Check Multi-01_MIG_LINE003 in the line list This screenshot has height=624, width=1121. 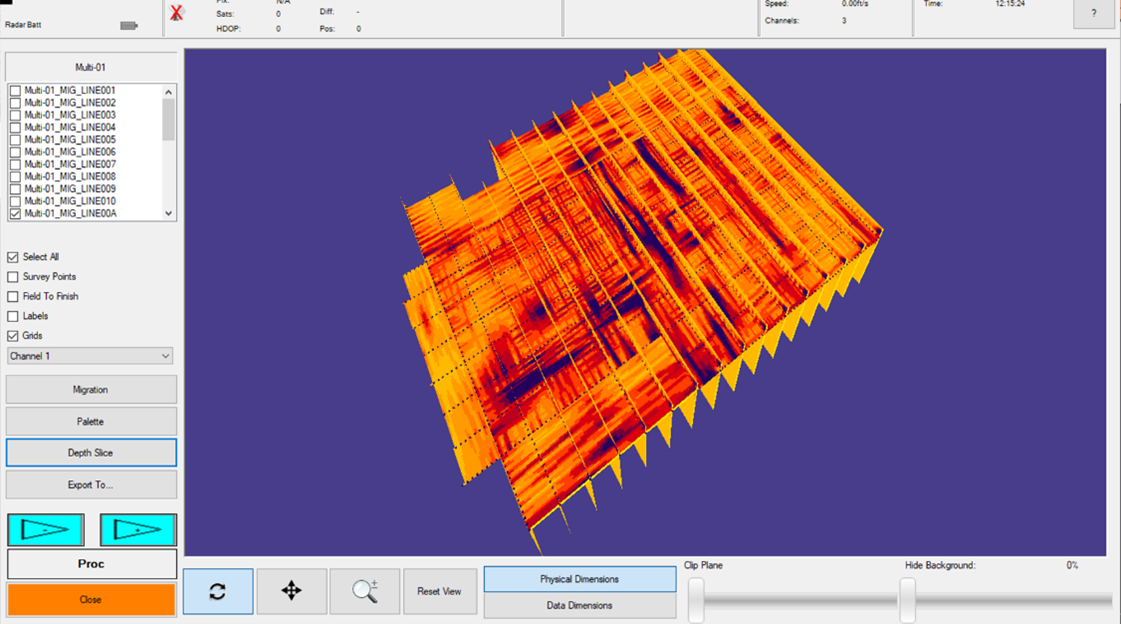click(x=14, y=114)
